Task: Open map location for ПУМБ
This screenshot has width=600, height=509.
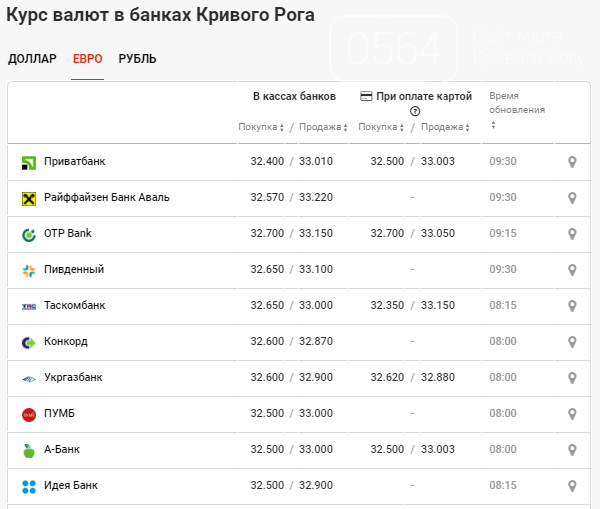Action: click(x=572, y=414)
